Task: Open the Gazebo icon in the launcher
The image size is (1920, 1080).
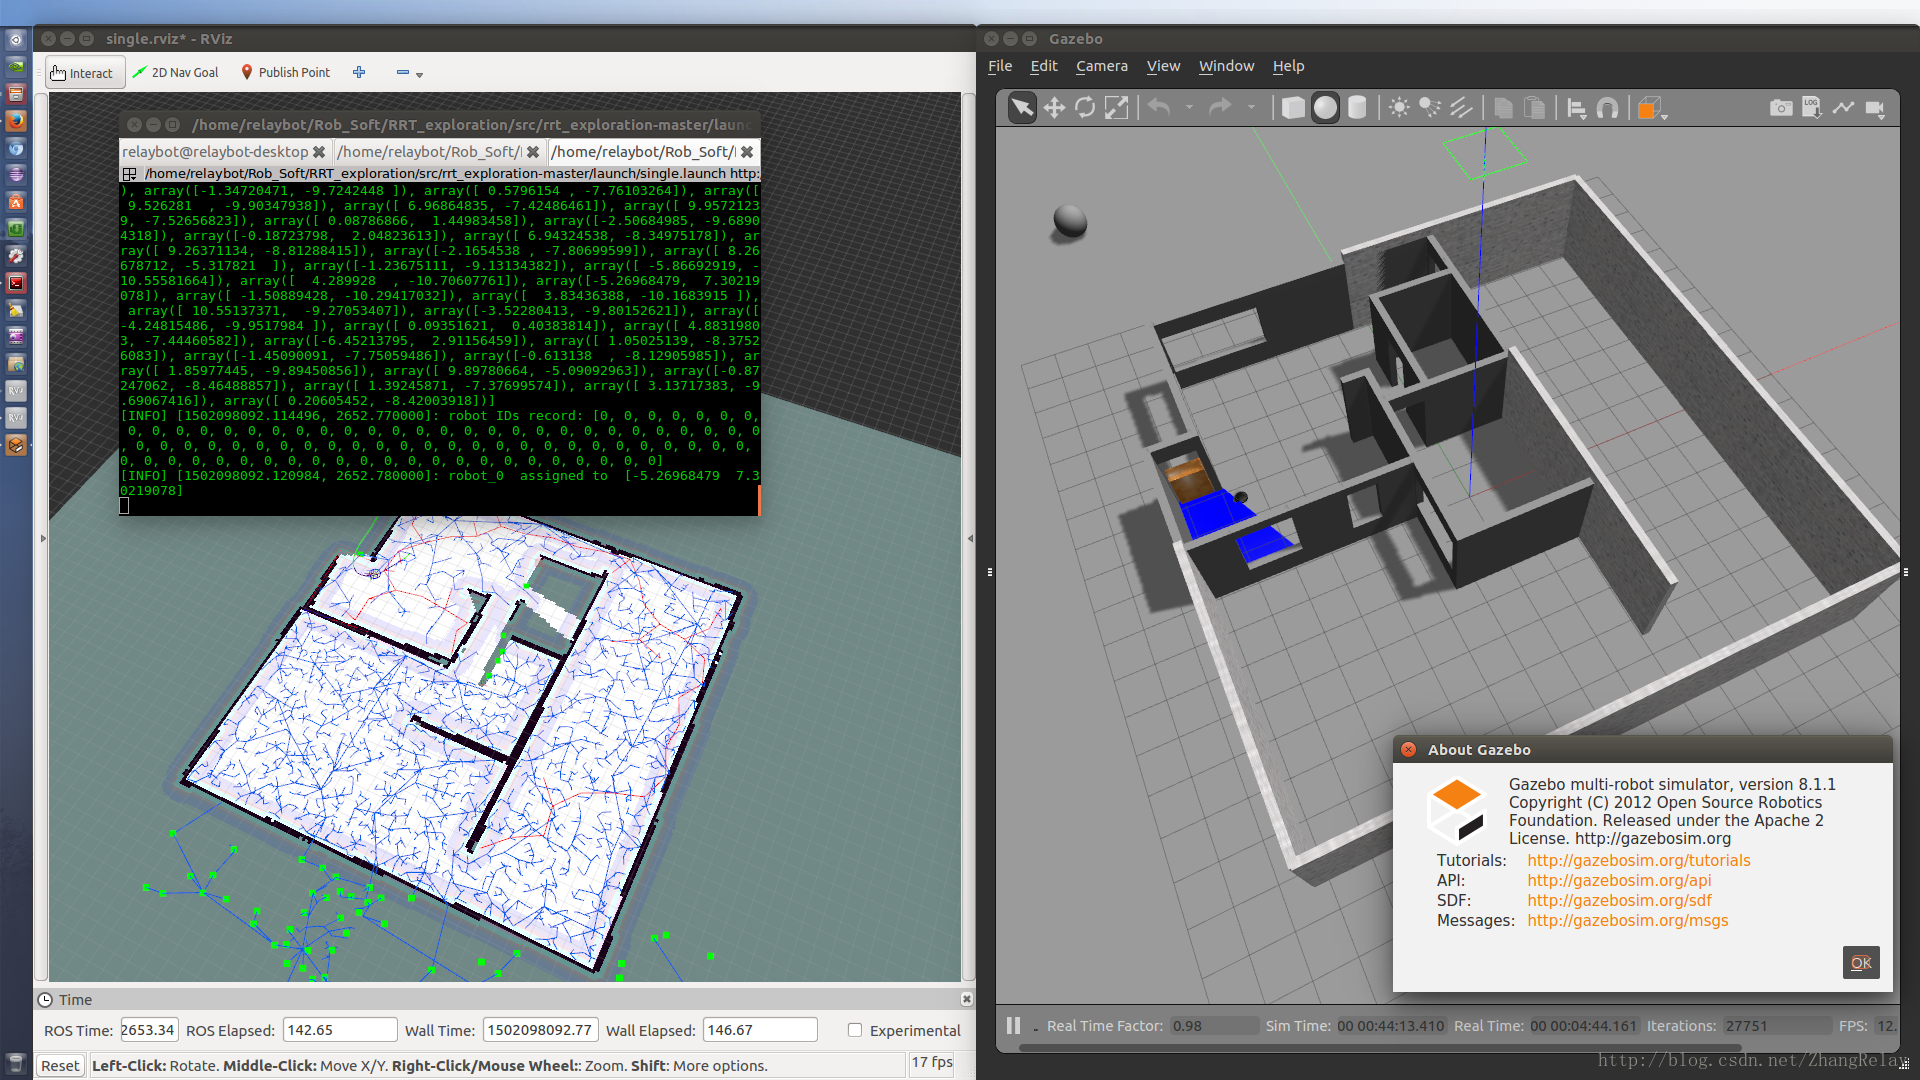Action: pyautogui.click(x=16, y=445)
